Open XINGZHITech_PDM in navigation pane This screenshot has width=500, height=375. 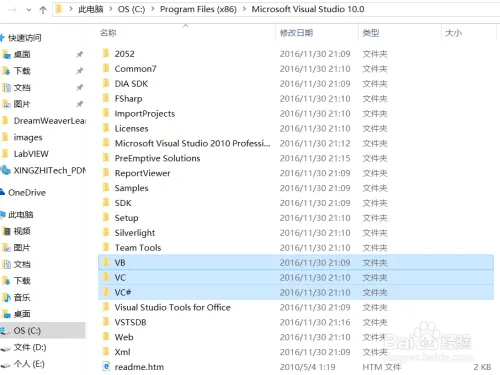[x=49, y=170]
